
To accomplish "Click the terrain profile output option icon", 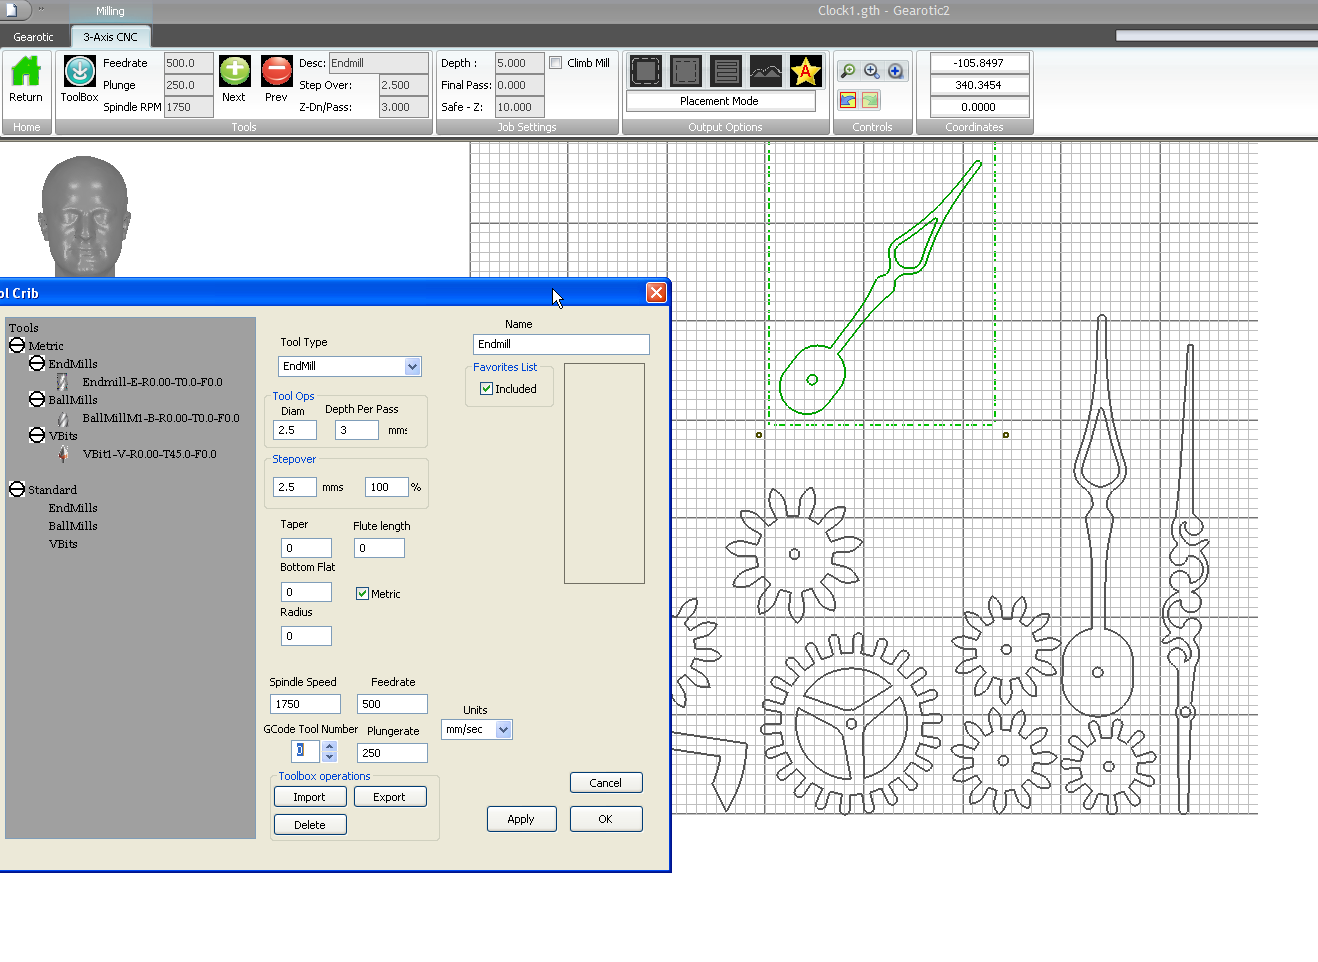I will pos(766,71).
